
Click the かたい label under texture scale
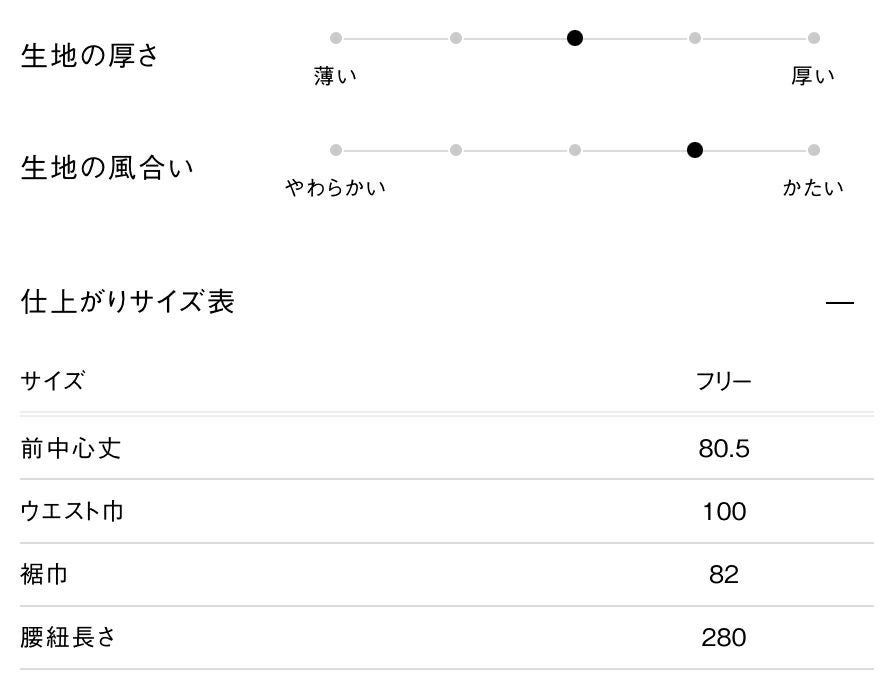[813, 188]
